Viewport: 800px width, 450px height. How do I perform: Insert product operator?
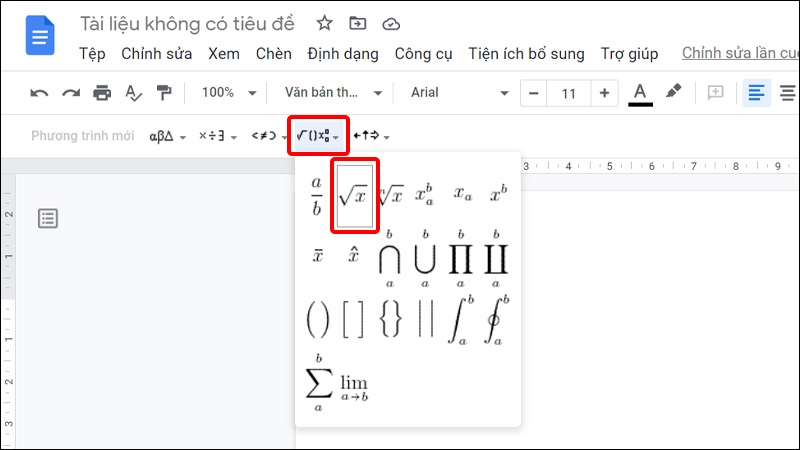(460, 259)
